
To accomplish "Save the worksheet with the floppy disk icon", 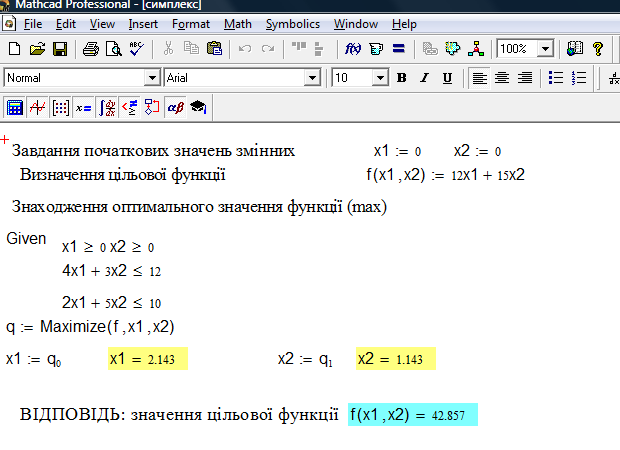I will click(60, 49).
